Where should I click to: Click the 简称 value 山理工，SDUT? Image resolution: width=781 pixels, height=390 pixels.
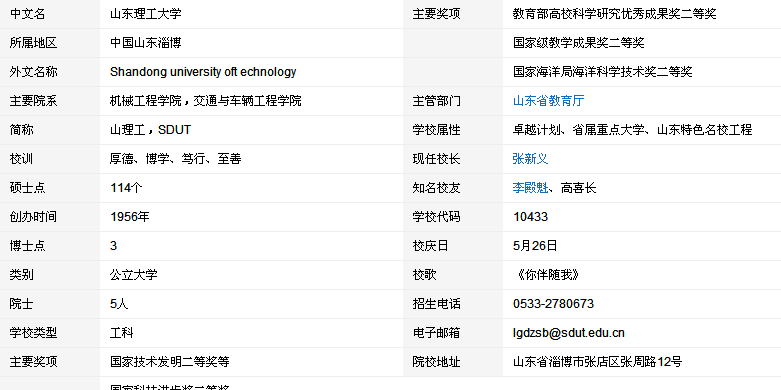(150, 130)
